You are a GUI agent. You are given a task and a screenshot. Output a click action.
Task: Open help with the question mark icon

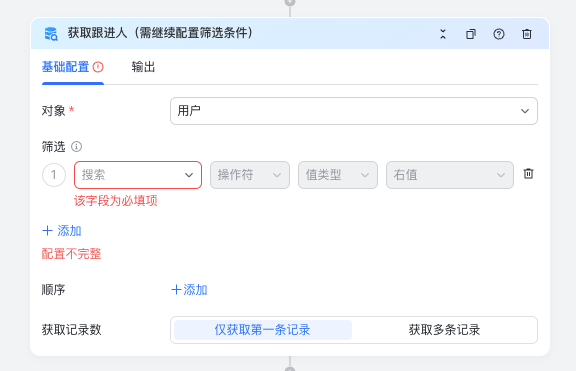pos(499,34)
